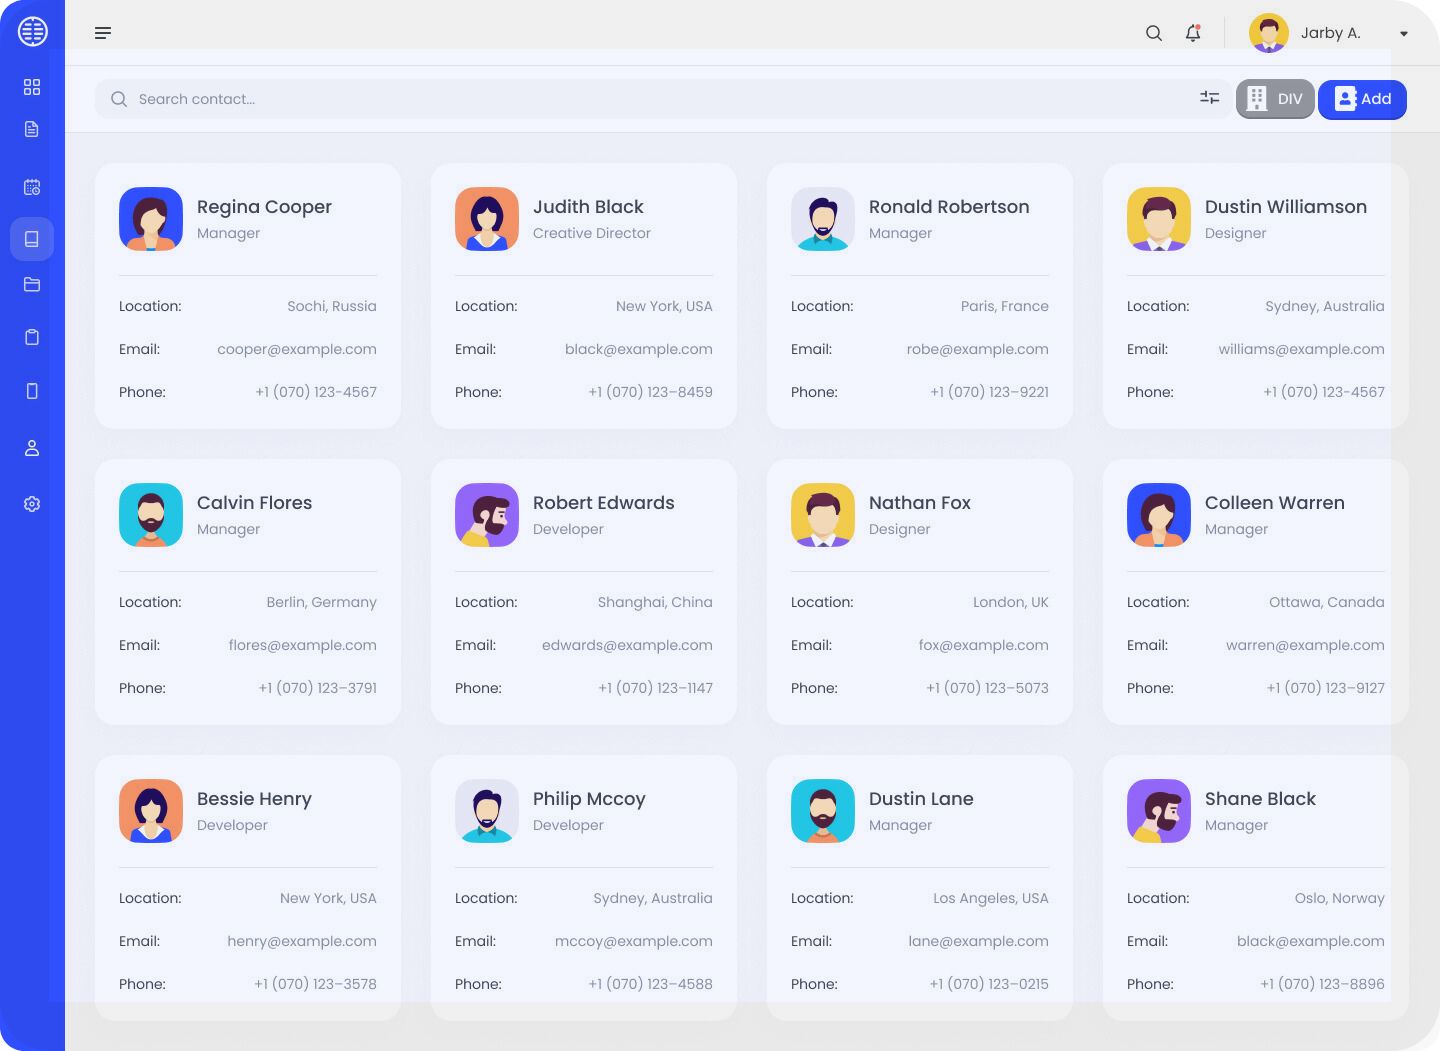Open the user profile icon in sidebar

pos(32,448)
